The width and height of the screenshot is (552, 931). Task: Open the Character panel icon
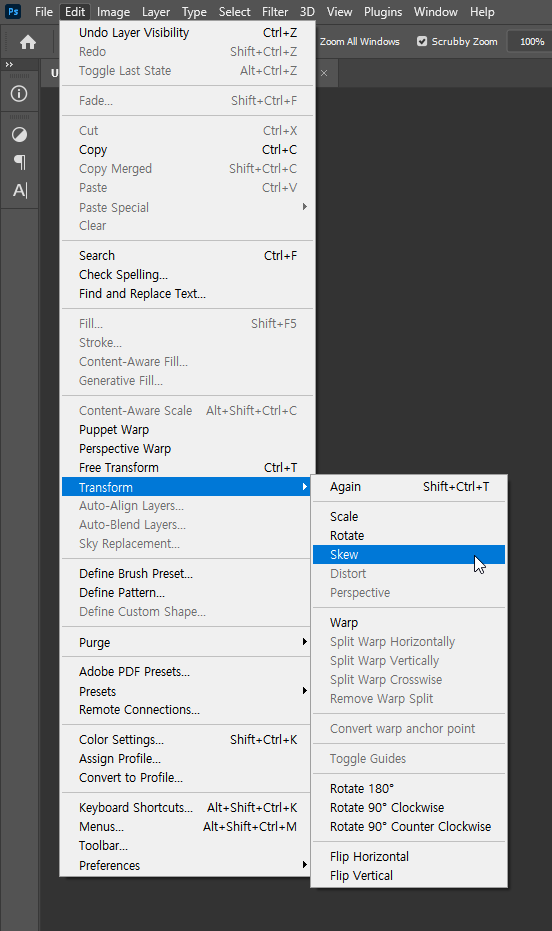tap(20, 190)
